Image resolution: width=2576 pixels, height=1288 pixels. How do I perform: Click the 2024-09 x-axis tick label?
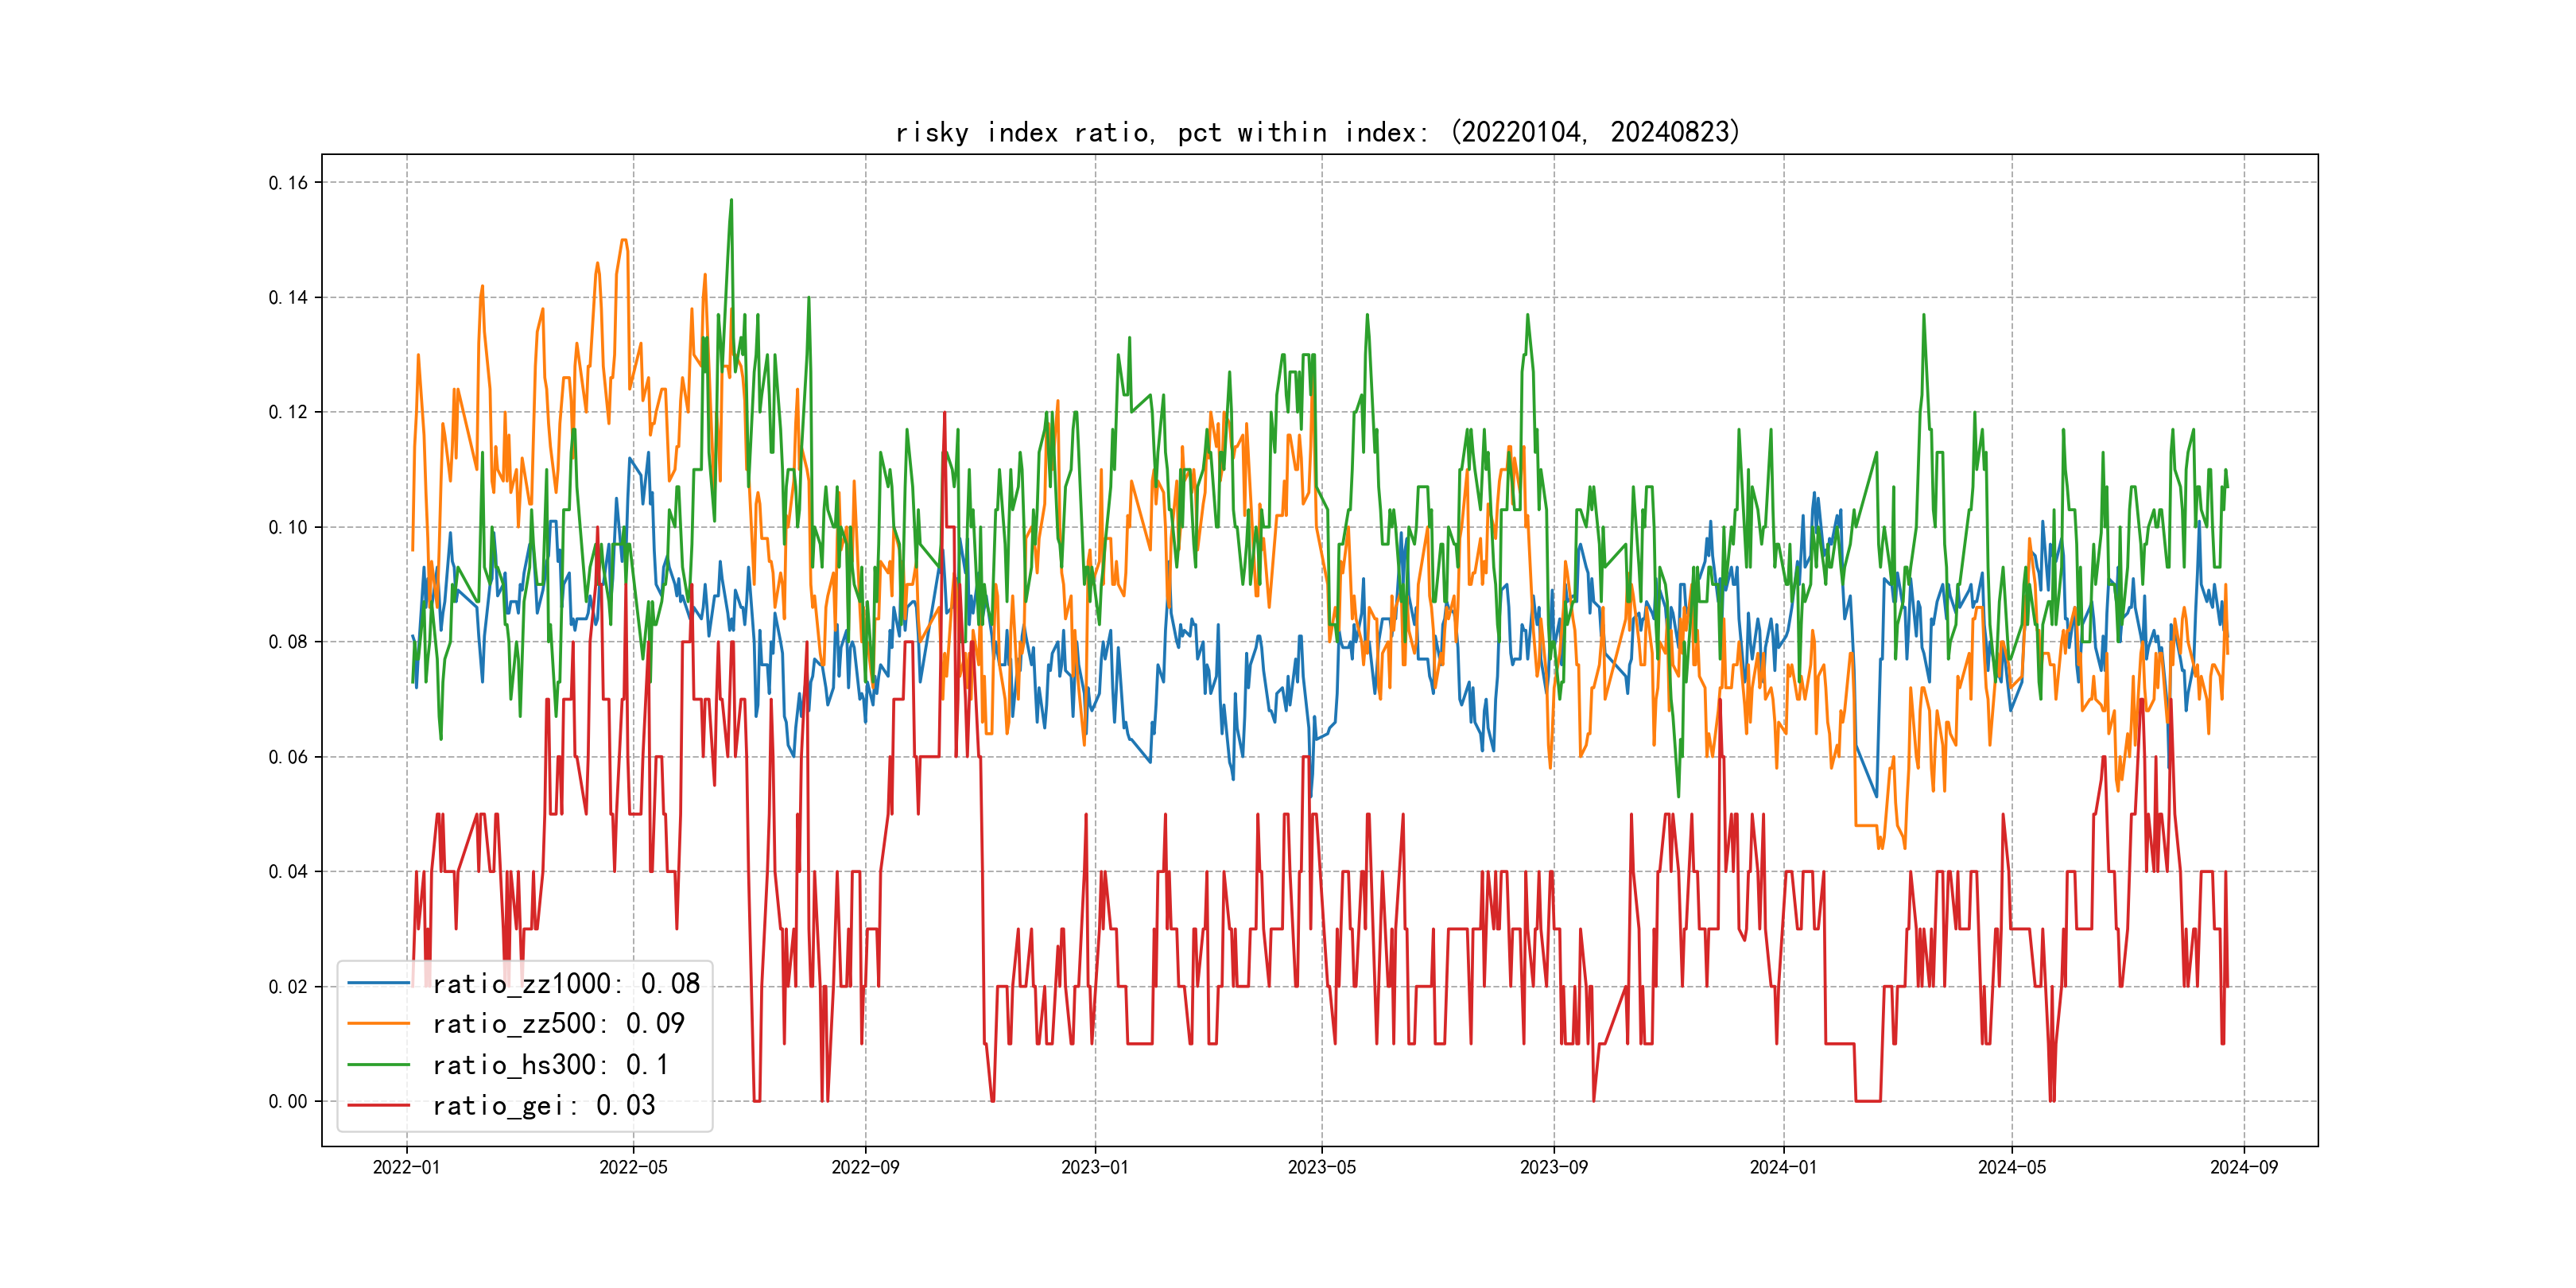2243,1167
